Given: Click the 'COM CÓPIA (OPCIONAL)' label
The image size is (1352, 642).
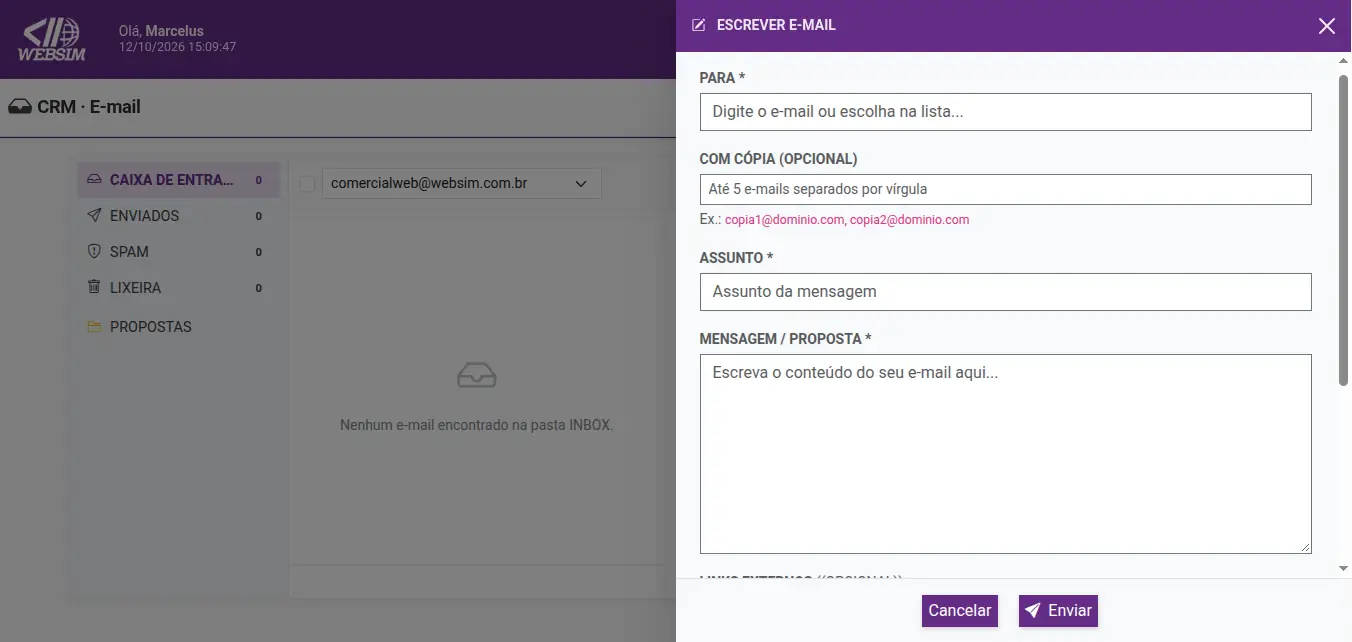Looking at the screenshot, I should point(779,159).
